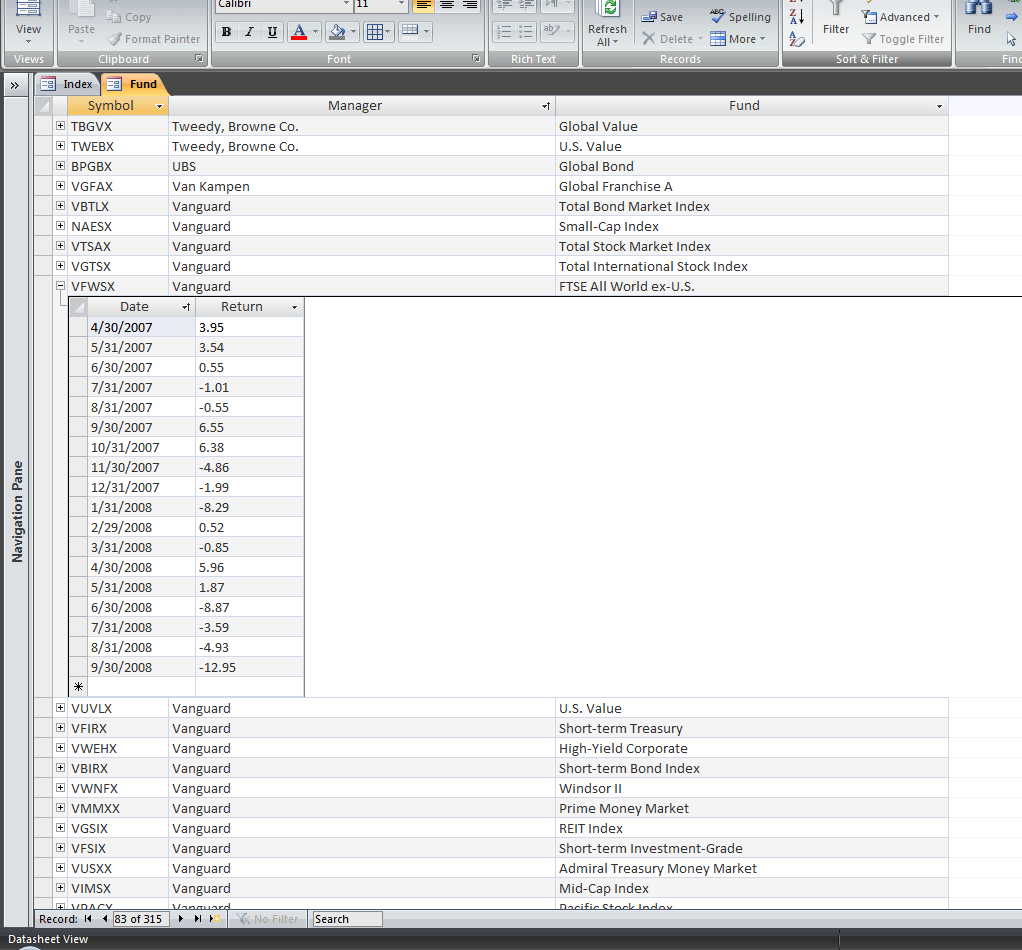
Task: Sort descending with the Z-to-A icon
Action: (x=796, y=17)
